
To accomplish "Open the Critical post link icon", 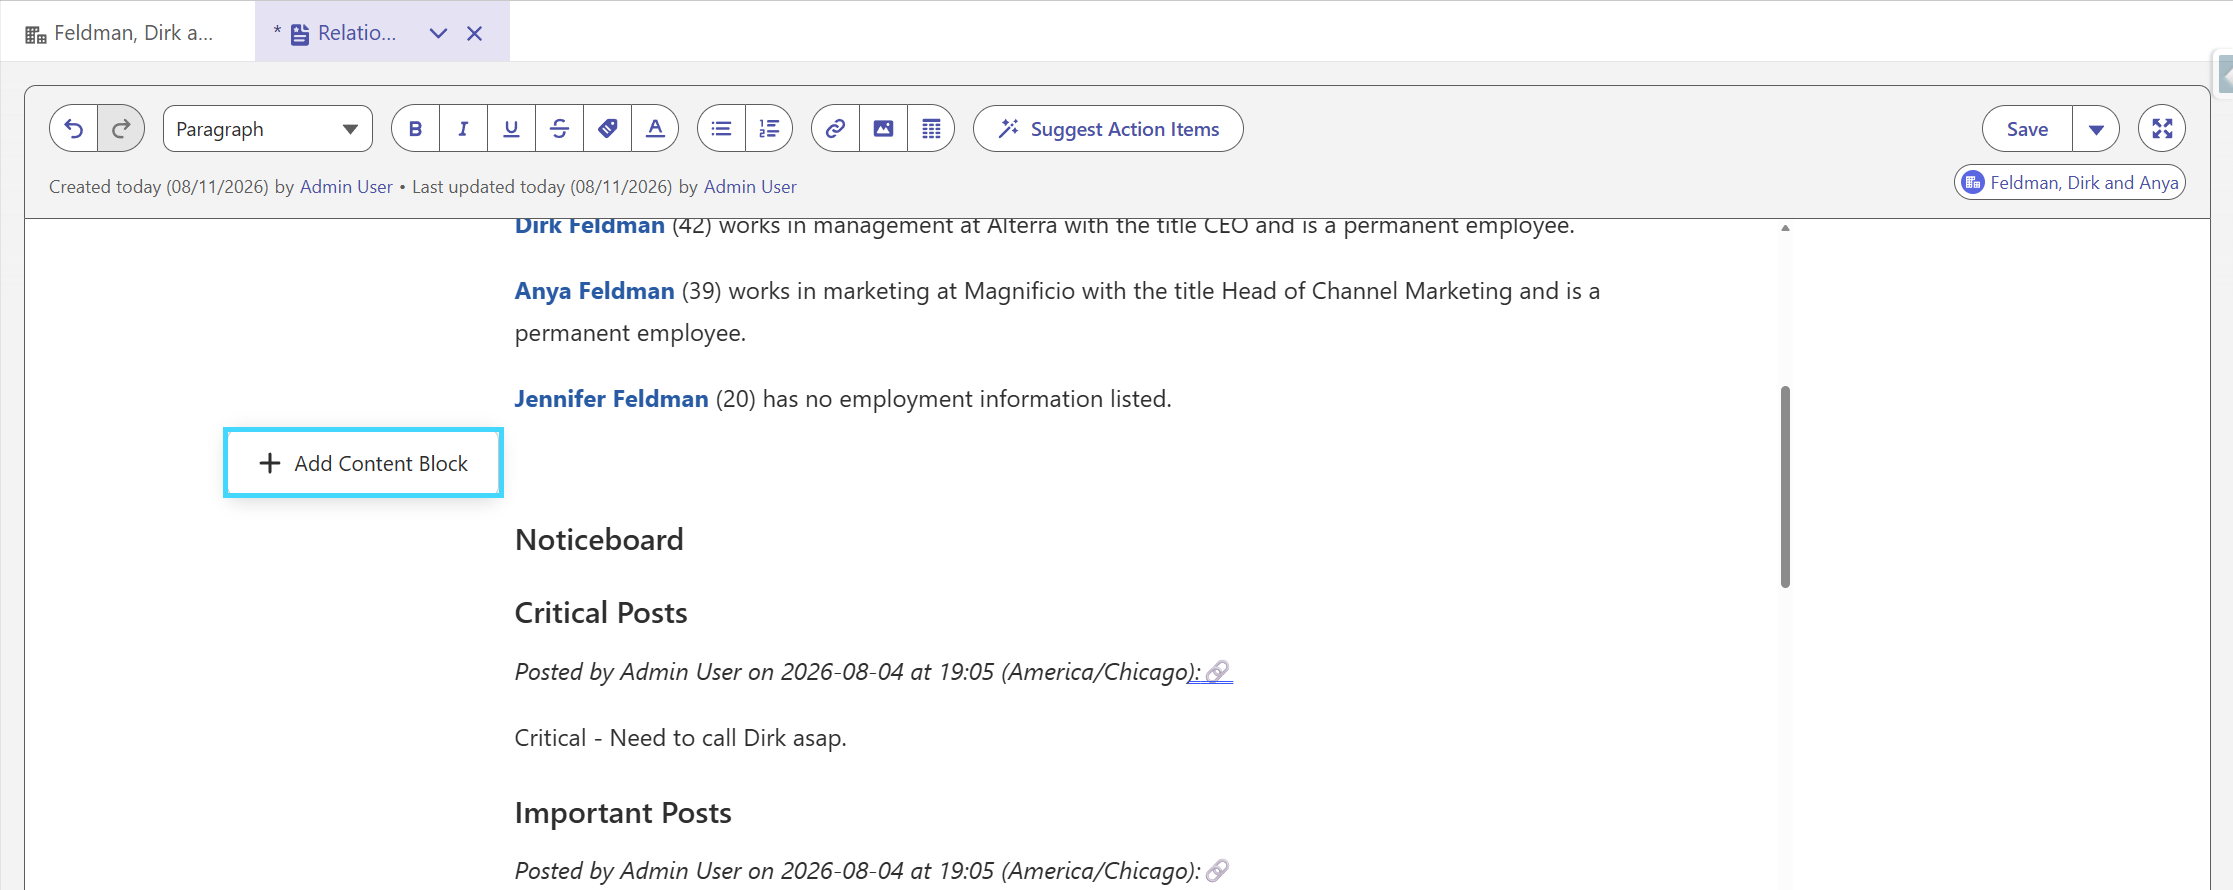I will pyautogui.click(x=1217, y=672).
